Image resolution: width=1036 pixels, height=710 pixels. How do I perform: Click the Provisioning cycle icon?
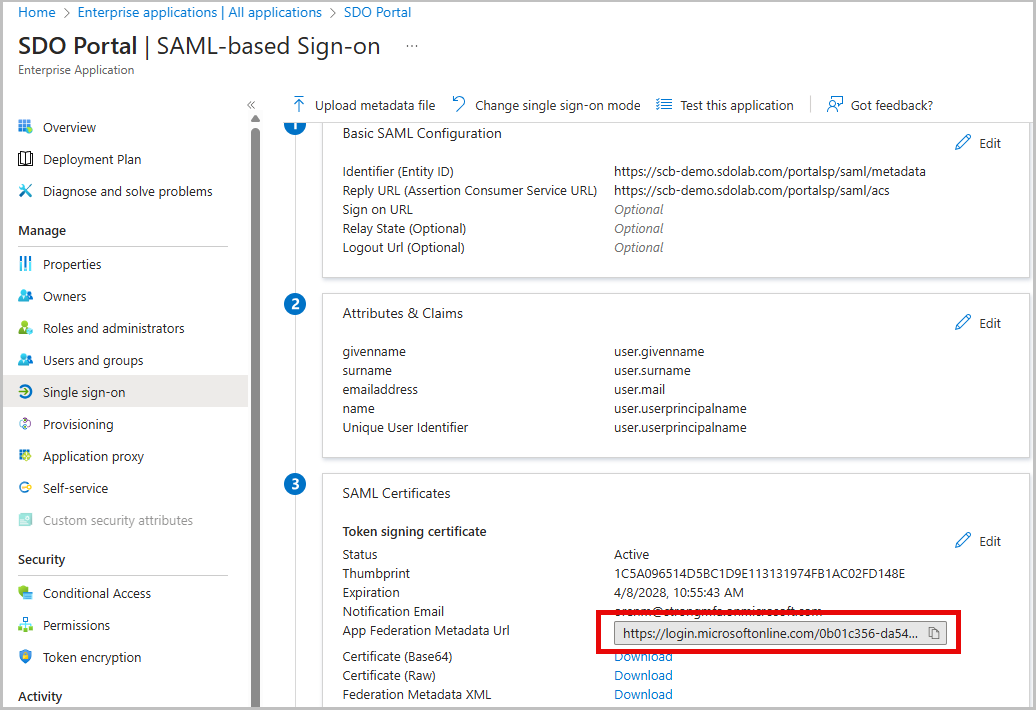25,424
